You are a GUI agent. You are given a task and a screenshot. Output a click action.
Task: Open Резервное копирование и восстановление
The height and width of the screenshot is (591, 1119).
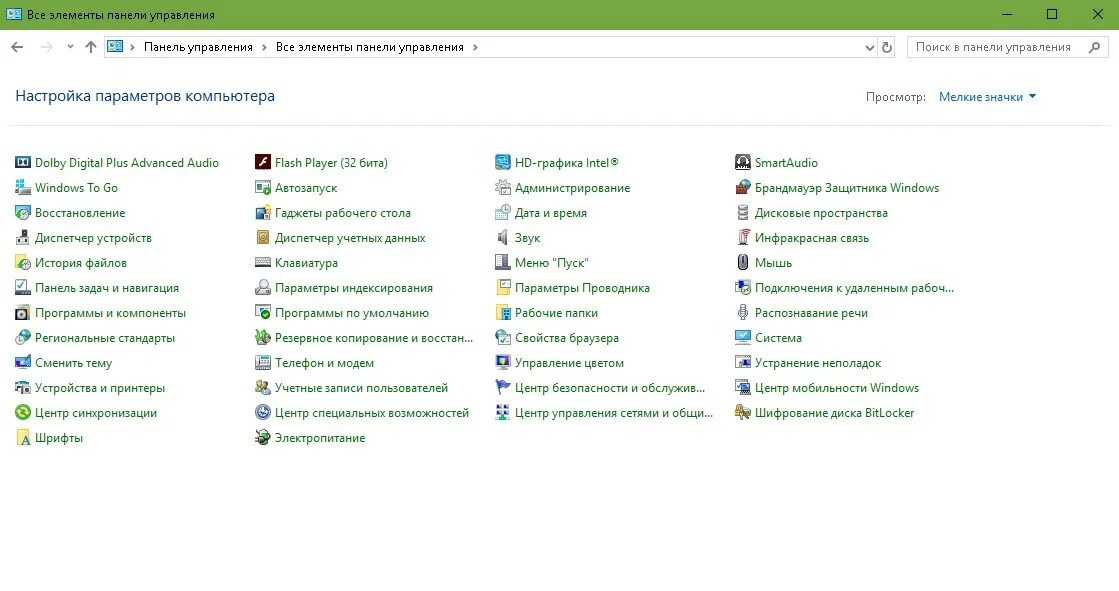pos(374,338)
